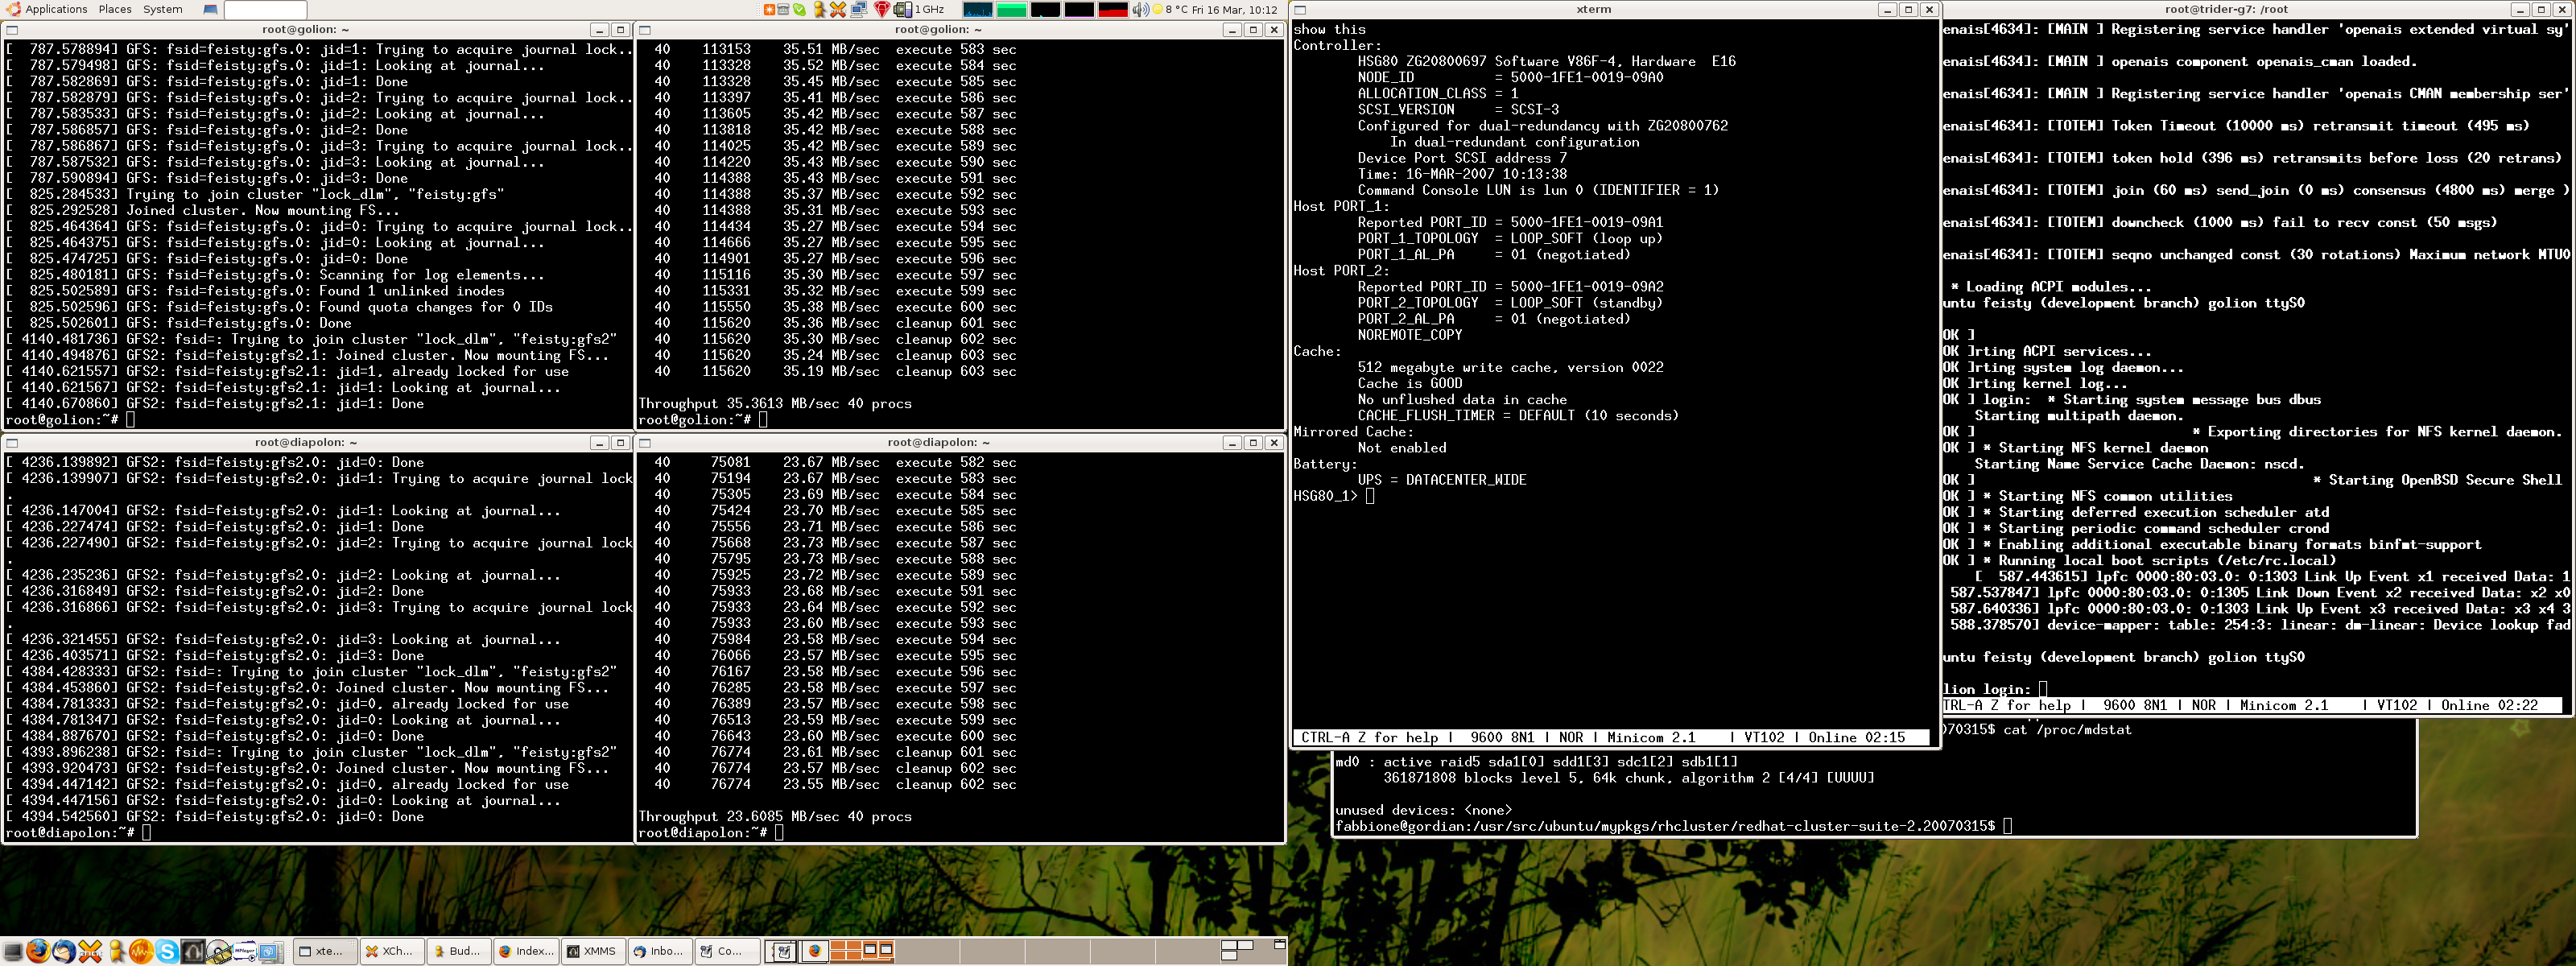Open the yellow buddy messenger tray icon

(x=819, y=10)
